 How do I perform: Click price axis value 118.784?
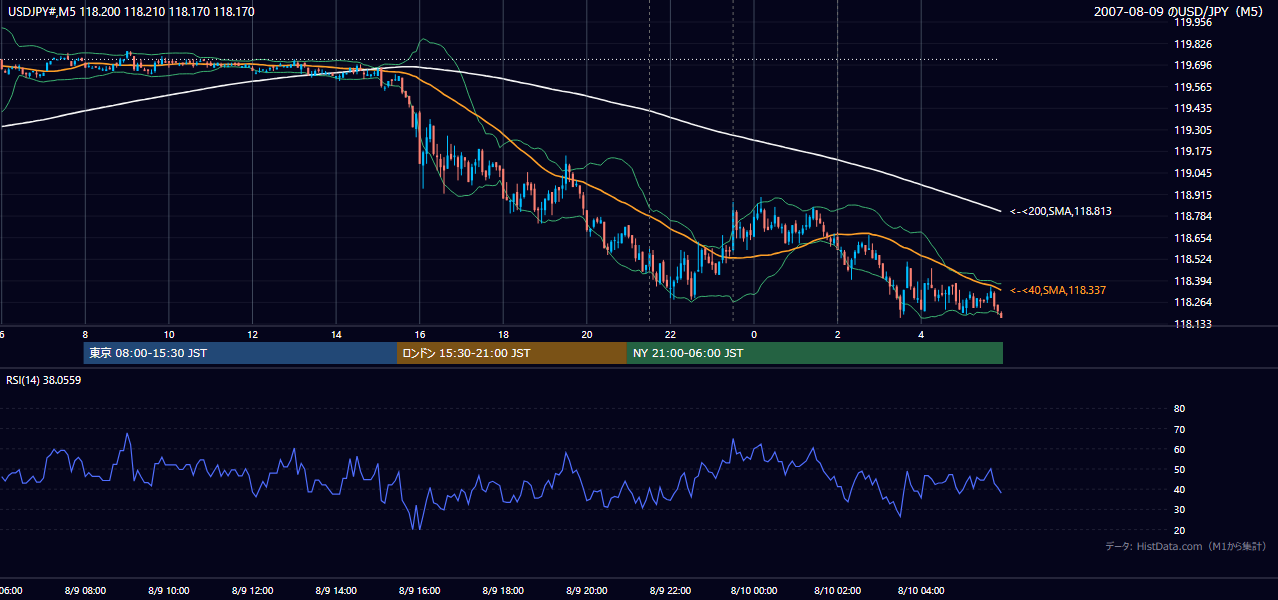[1193, 216]
